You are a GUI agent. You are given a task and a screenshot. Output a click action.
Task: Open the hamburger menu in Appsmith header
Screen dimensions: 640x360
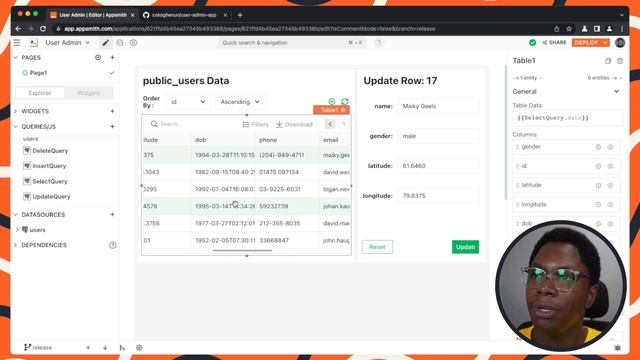[x=17, y=42]
